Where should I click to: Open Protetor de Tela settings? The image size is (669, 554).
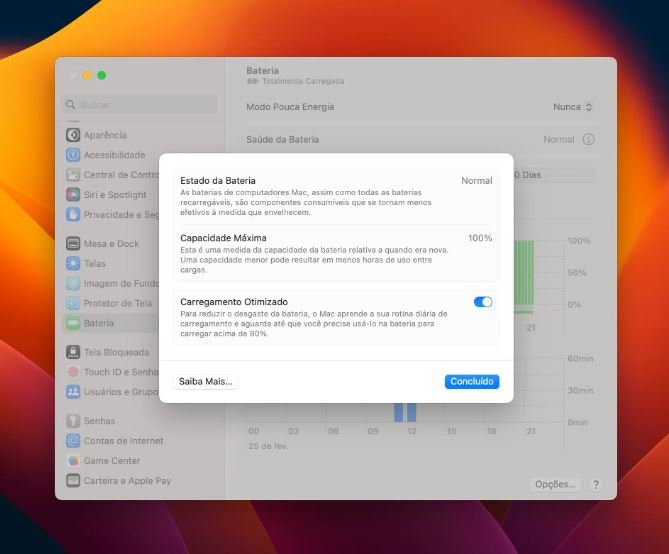[118, 303]
